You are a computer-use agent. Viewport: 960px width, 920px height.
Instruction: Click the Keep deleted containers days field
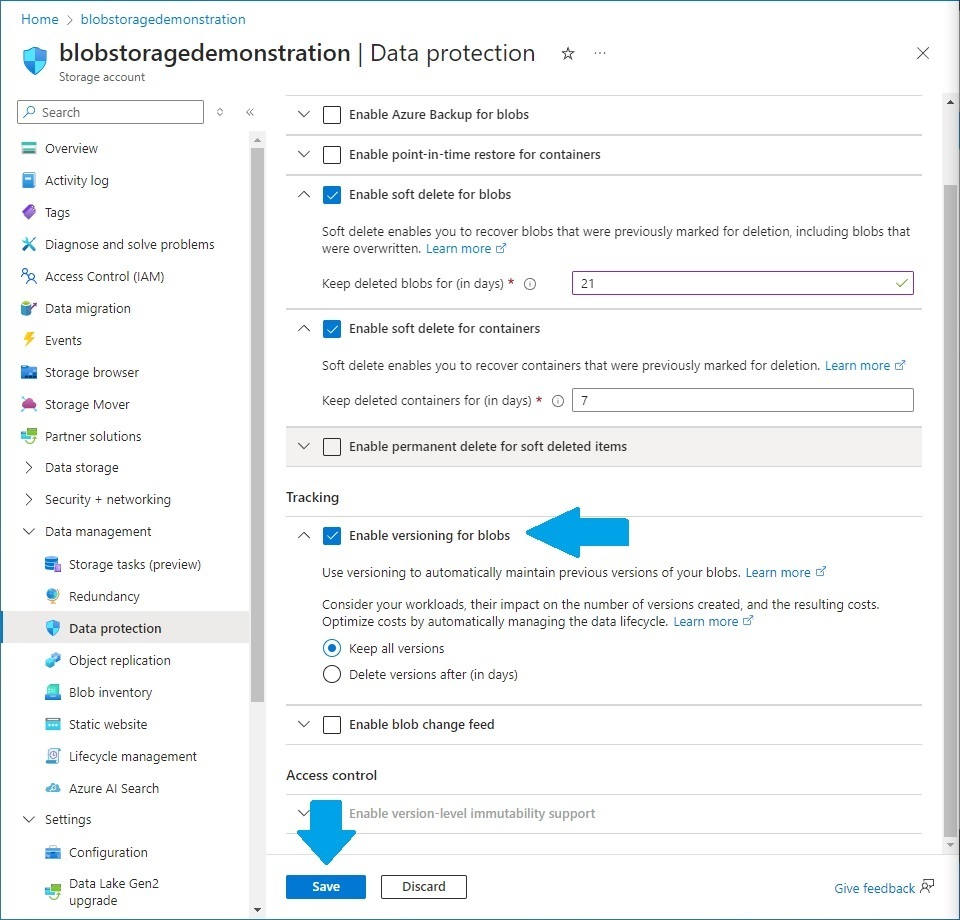[x=743, y=400]
